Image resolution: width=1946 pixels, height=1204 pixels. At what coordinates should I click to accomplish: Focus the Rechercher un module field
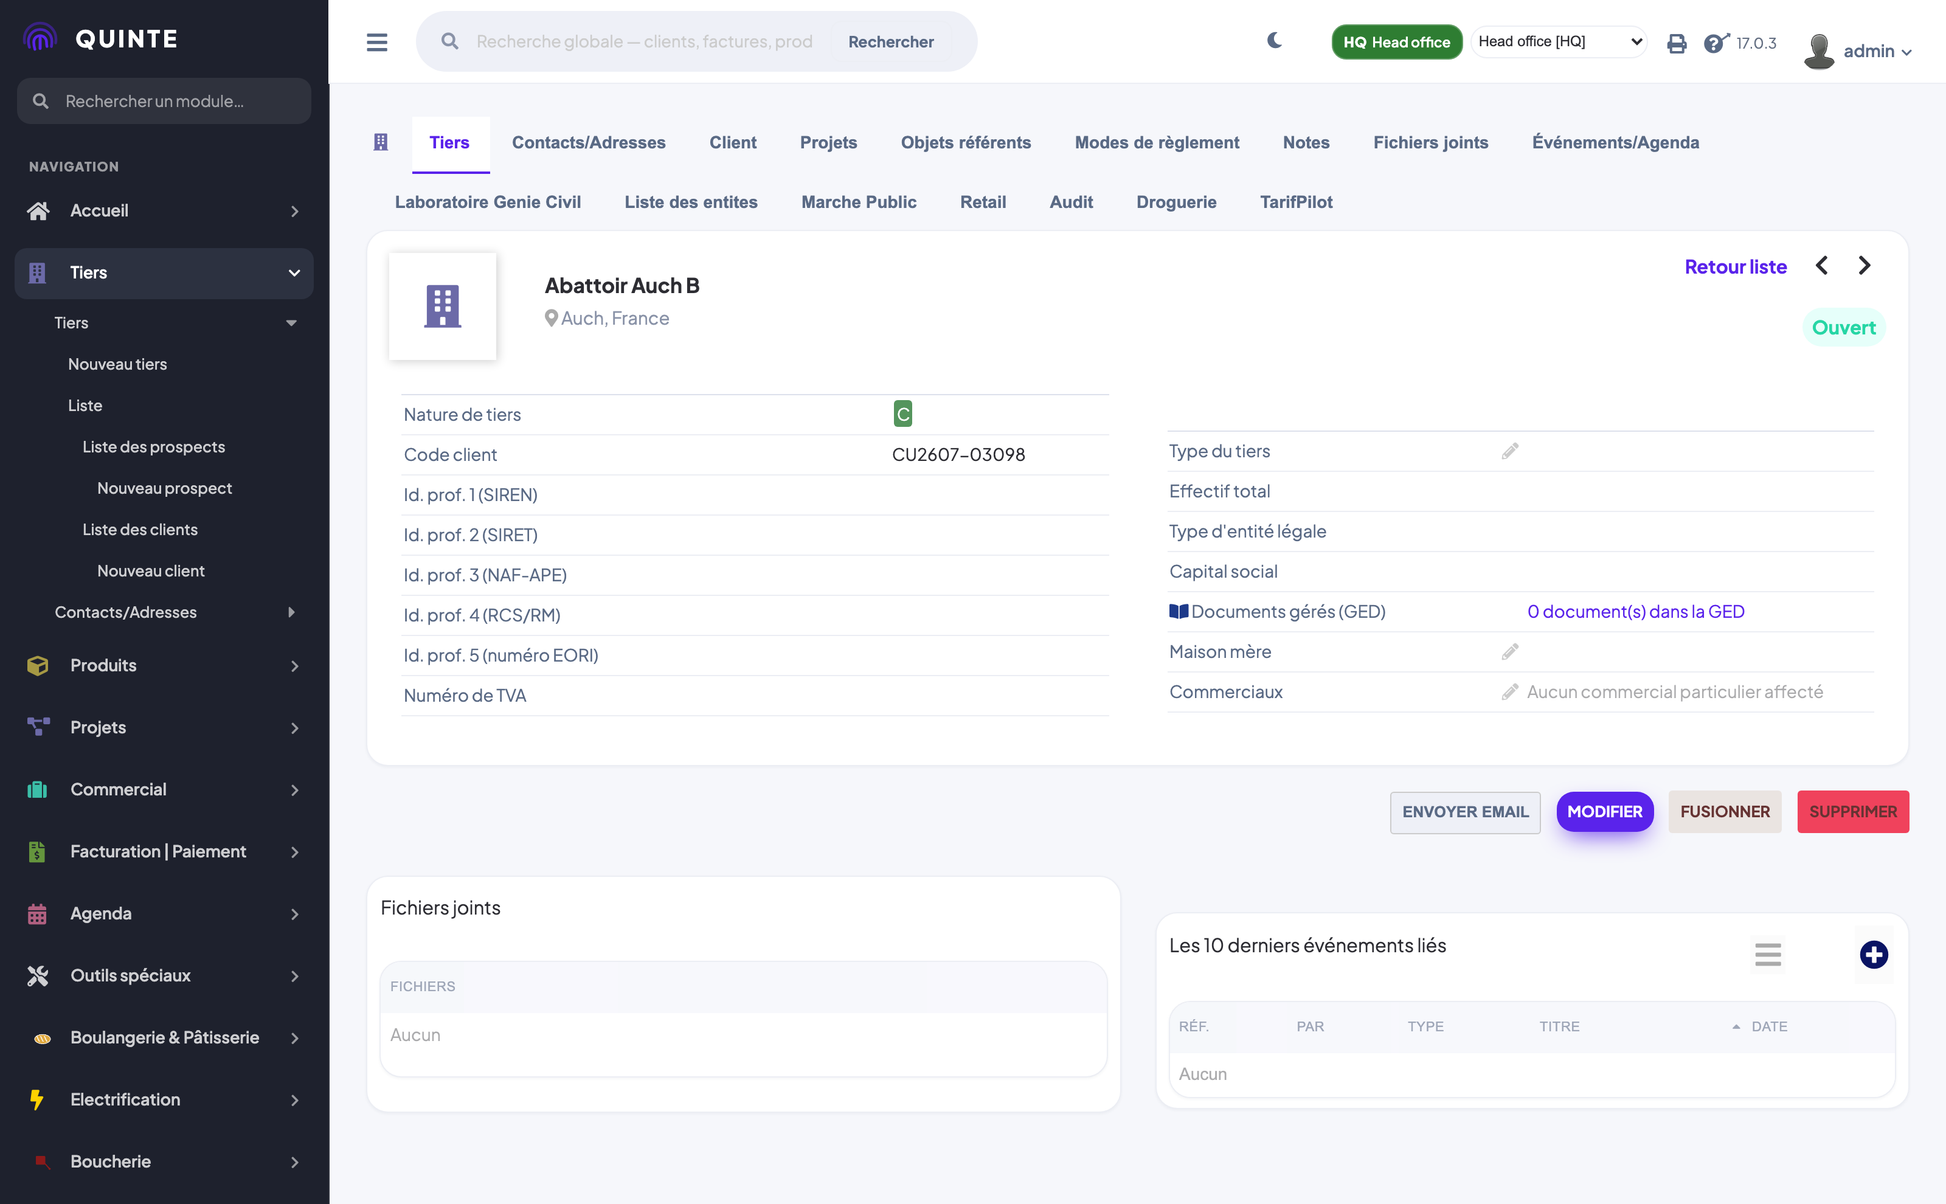[164, 101]
